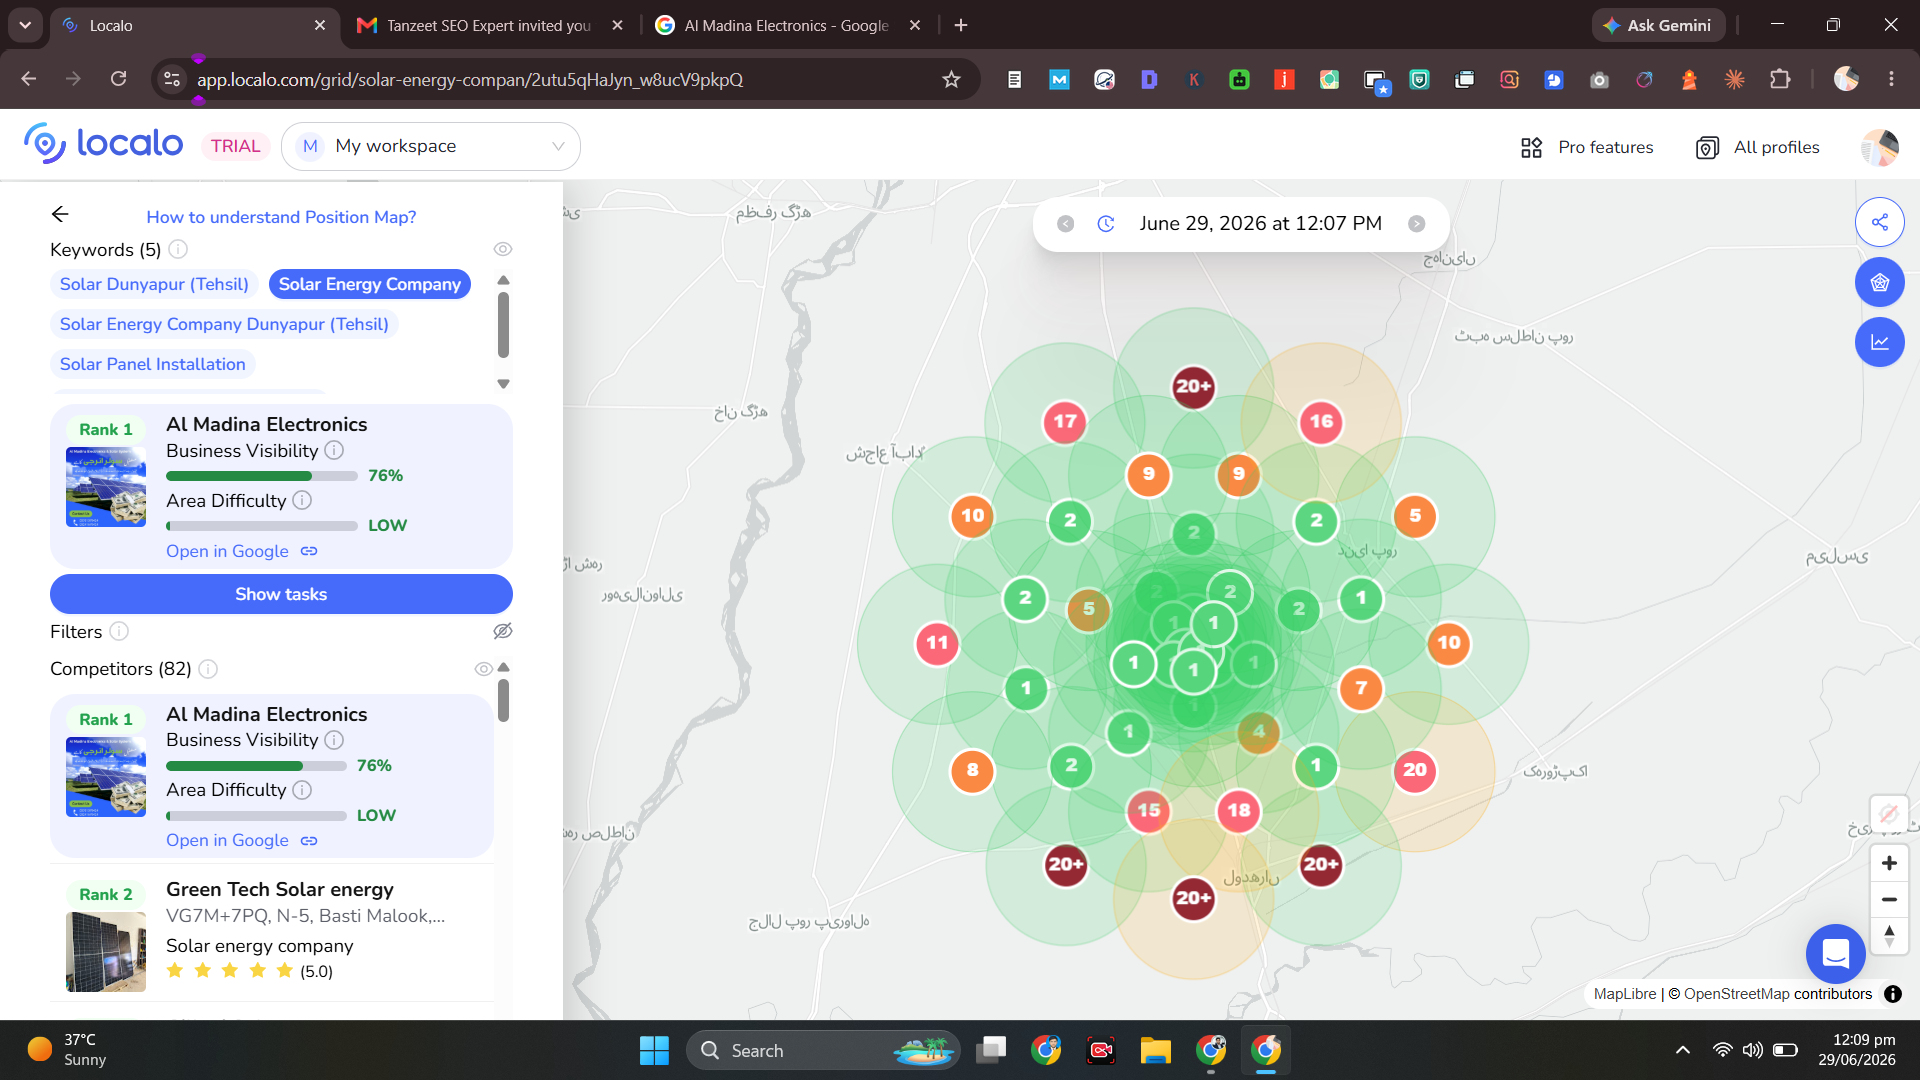This screenshot has height=1080, width=1920.
Task: Click the All profiles text link
Action: (1777, 147)
